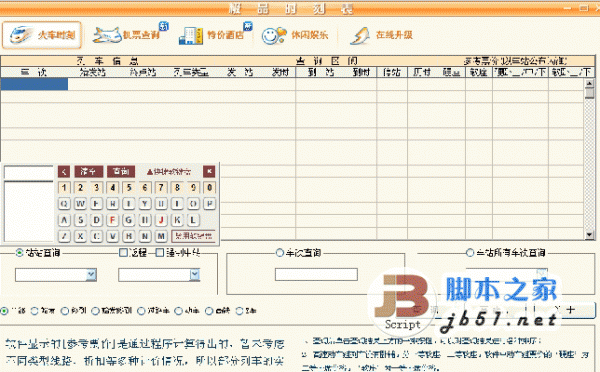This screenshot has height=372, width=600.
Task: Click the 车次 column header
Action: [34, 72]
